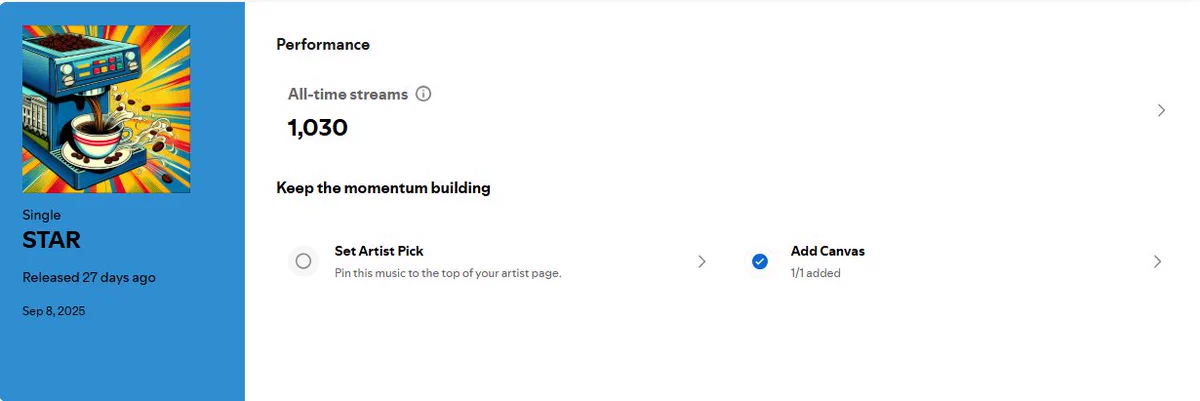The image size is (1200, 401).
Task: Click the '1/1 added' canvas status
Action: coord(816,272)
